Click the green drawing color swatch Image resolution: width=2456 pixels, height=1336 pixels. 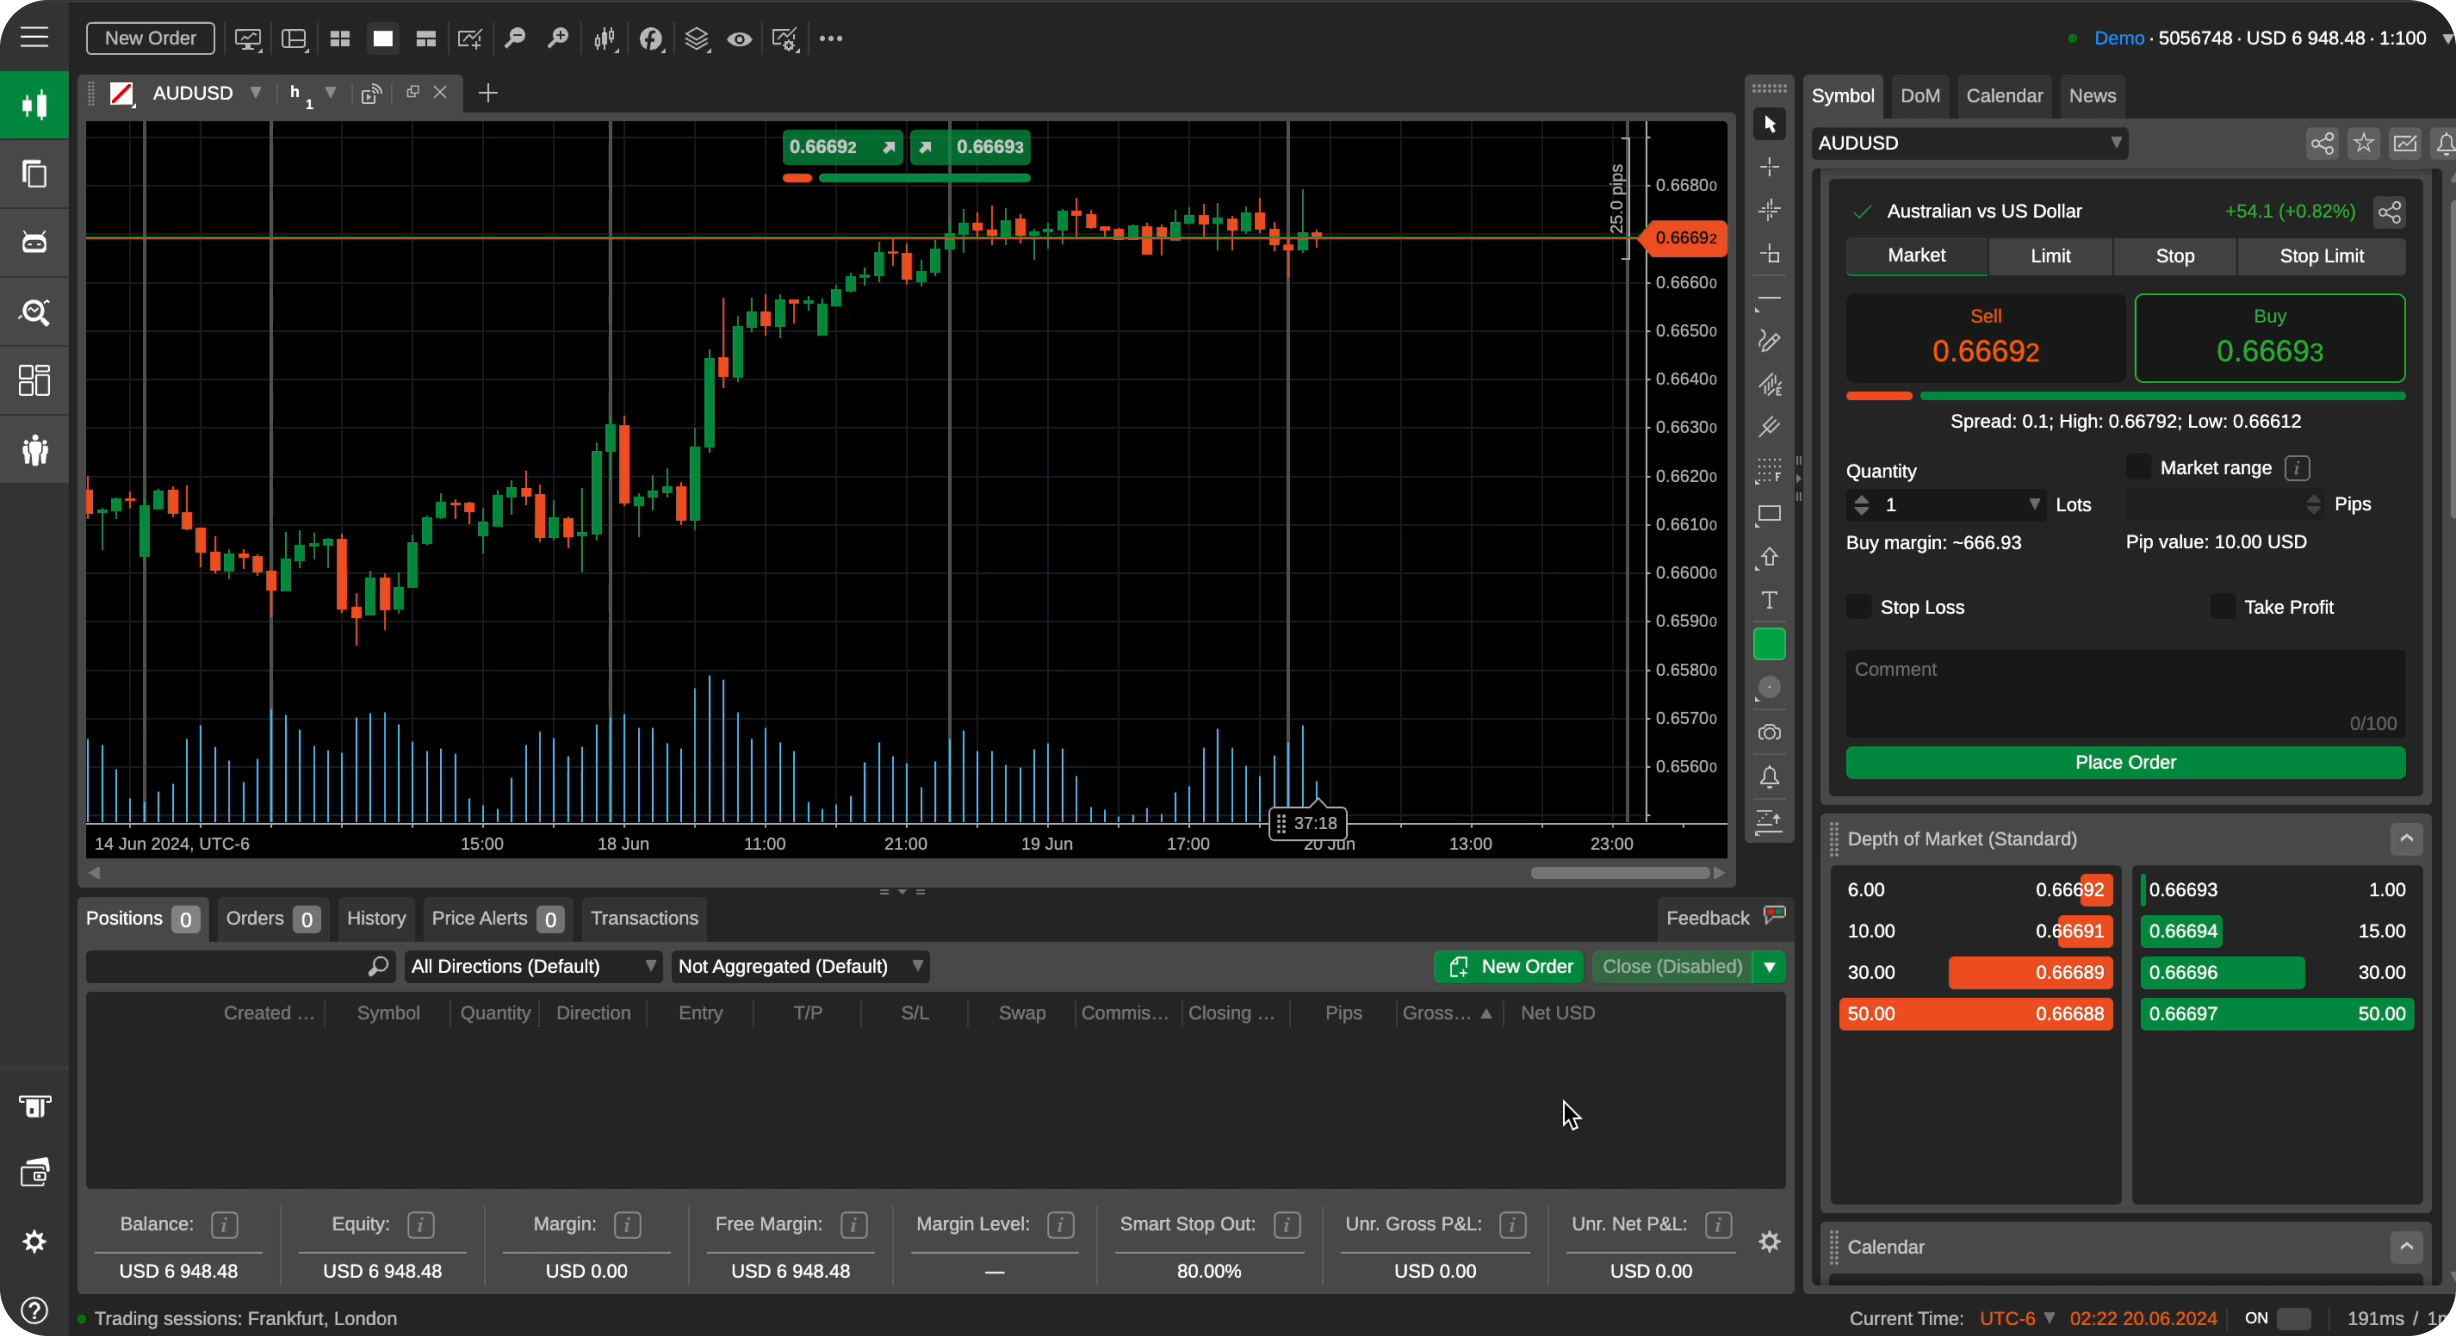pos(1769,644)
